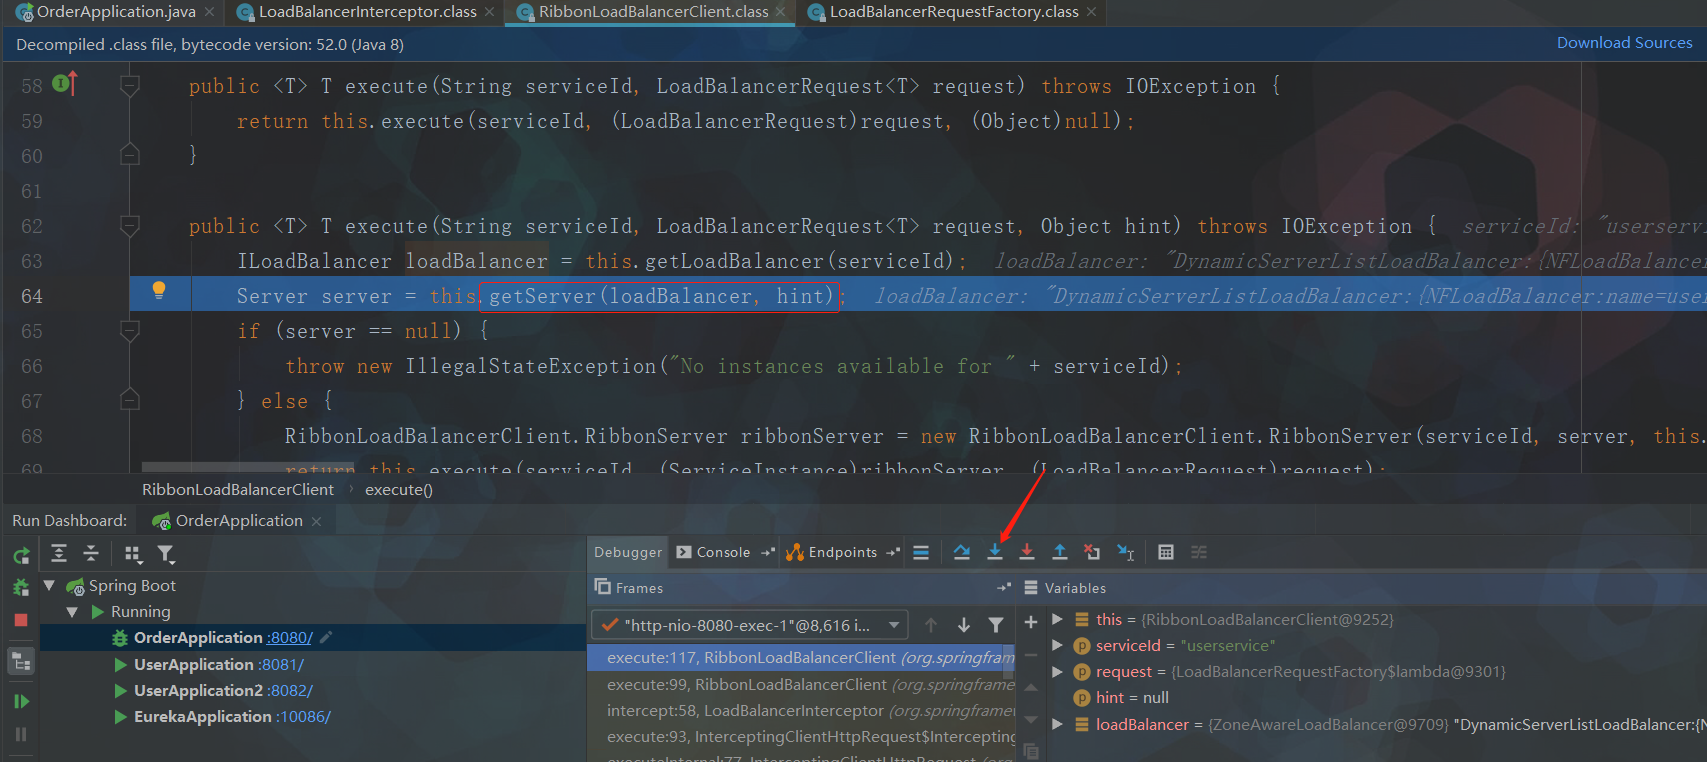Open the thread selector dropdown
1707x762 pixels.
pyautogui.click(x=750, y=625)
